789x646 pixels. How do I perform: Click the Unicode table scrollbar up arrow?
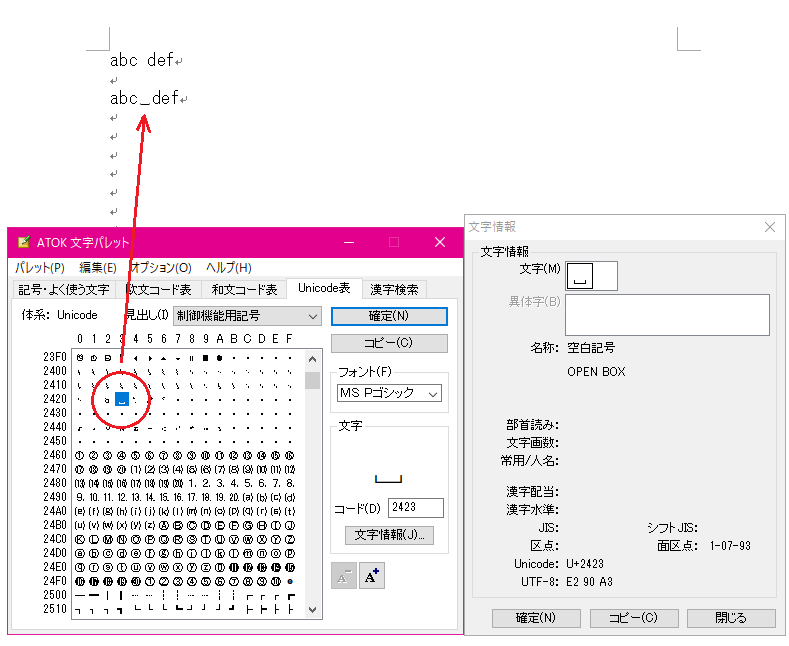point(312,359)
